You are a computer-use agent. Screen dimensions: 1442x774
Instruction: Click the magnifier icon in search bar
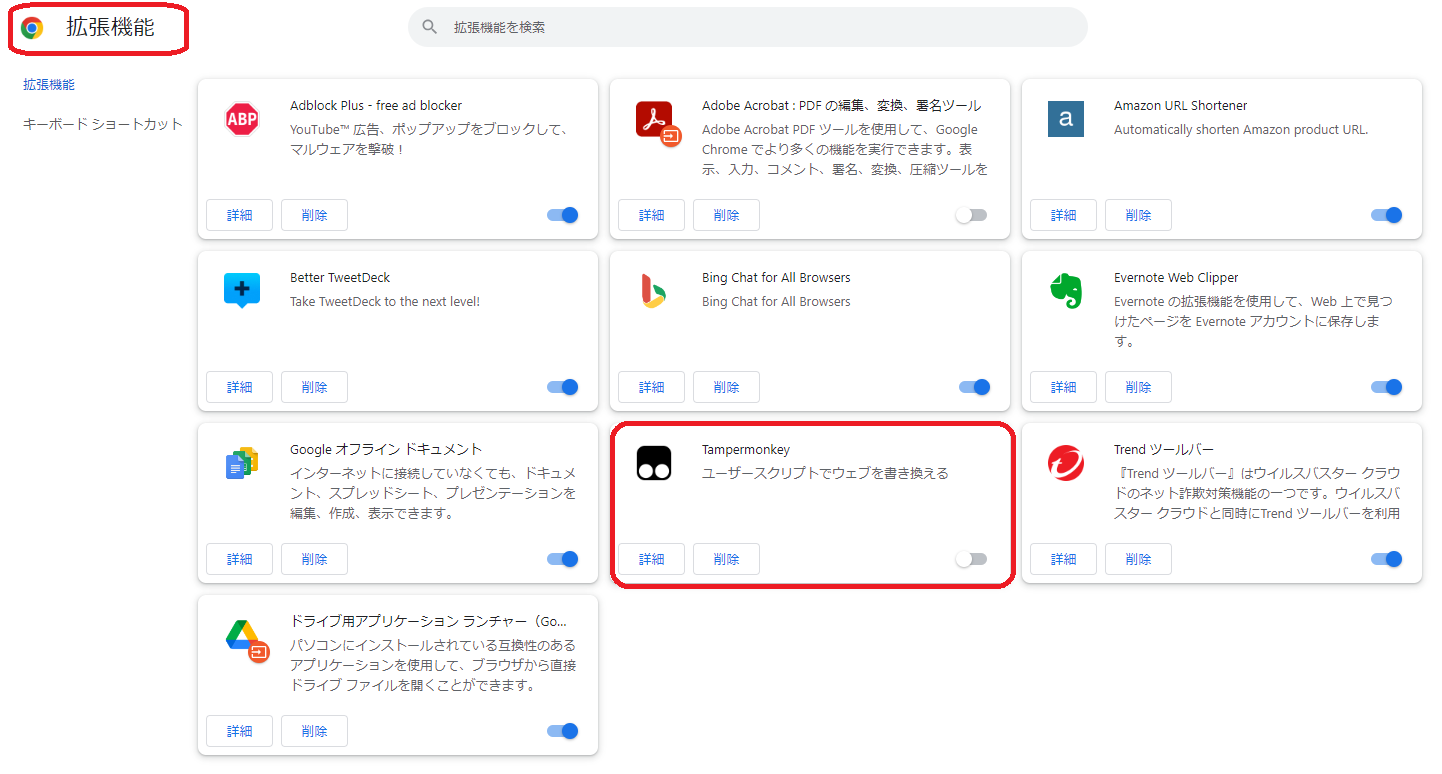point(430,27)
